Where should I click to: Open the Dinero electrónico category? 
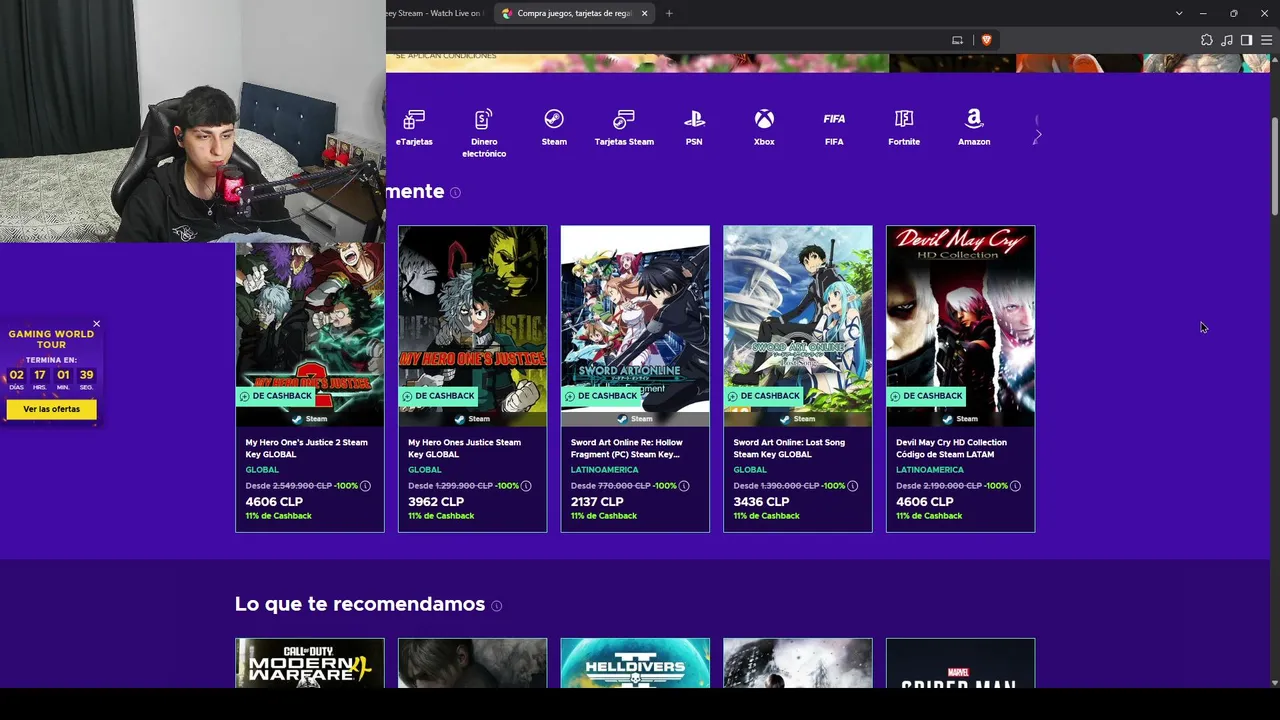click(484, 133)
